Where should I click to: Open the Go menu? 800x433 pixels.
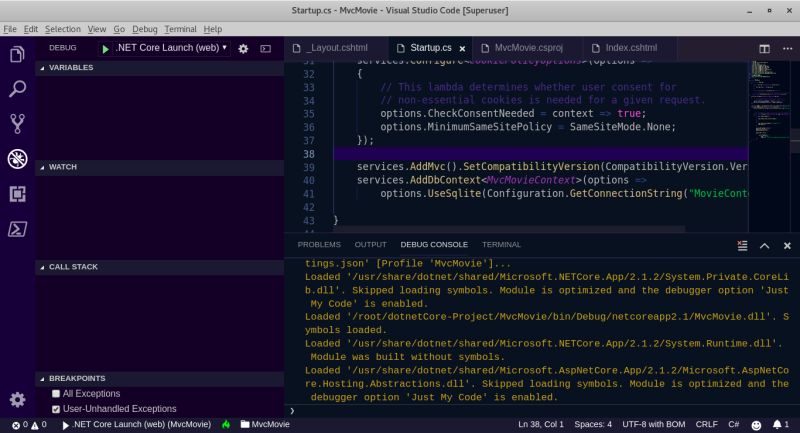(x=119, y=29)
